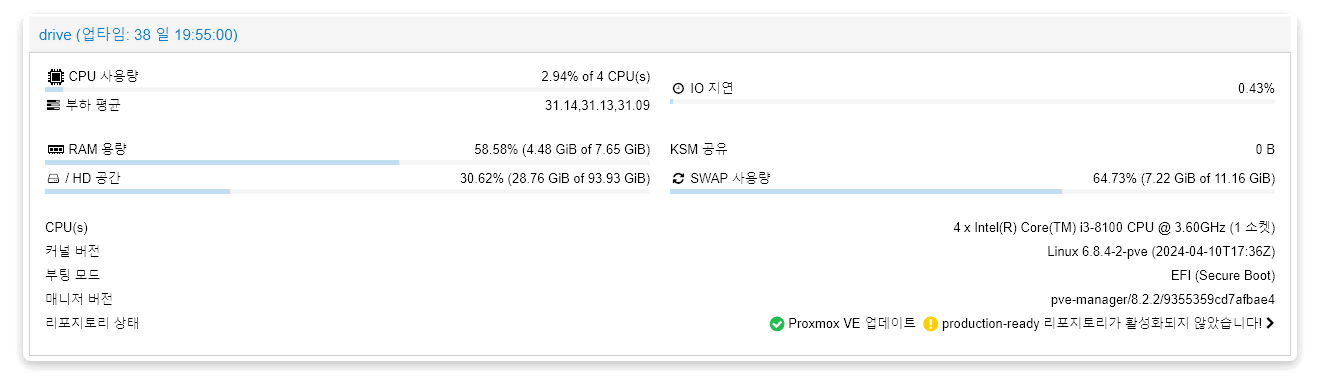Expand repository status chevron arrow
Screen dimensions: 1320x379
pos(1270,323)
